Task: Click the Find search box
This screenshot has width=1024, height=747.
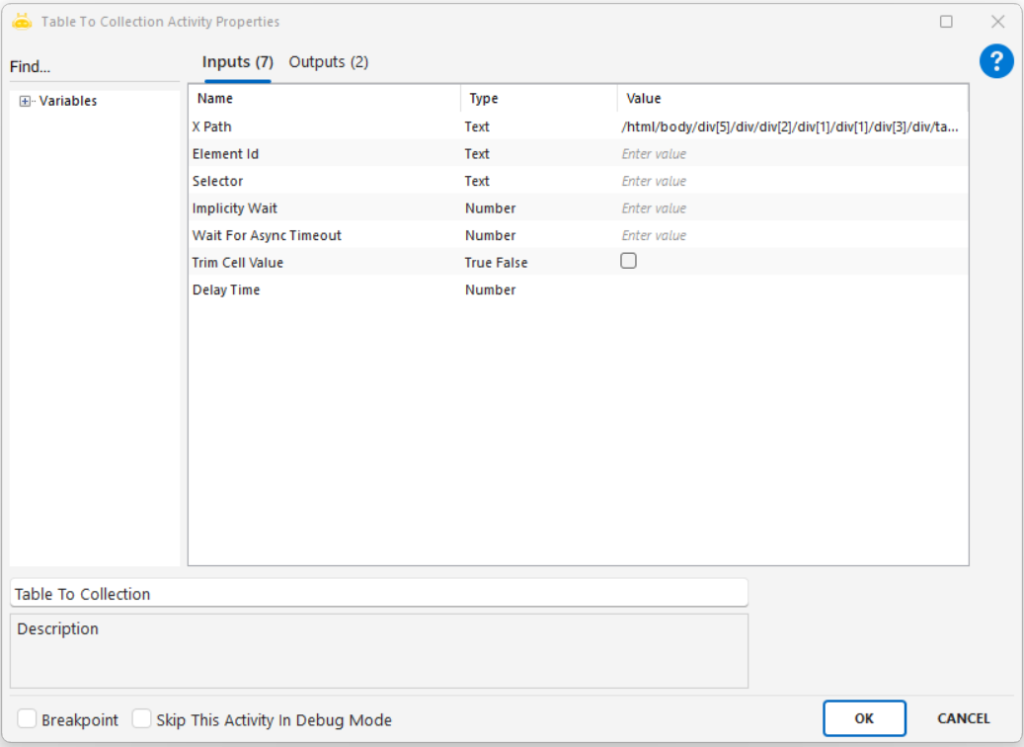Action: [x=94, y=67]
